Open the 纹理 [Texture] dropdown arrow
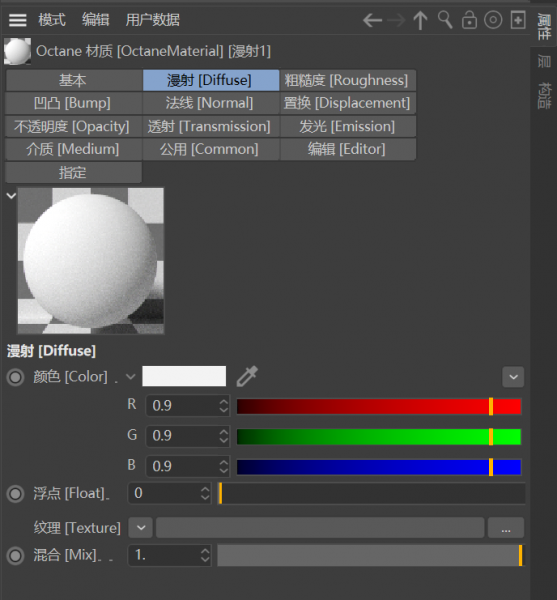Image resolution: width=557 pixels, height=600 pixels. [140, 528]
